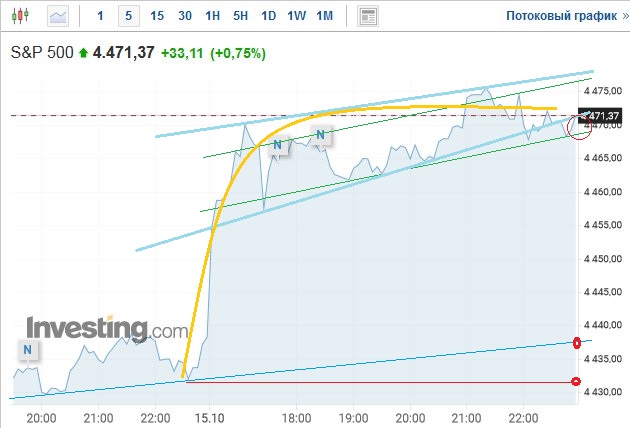Click the green up arrow beside S&P 500
The height and width of the screenshot is (428, 630).
(83, 53)
